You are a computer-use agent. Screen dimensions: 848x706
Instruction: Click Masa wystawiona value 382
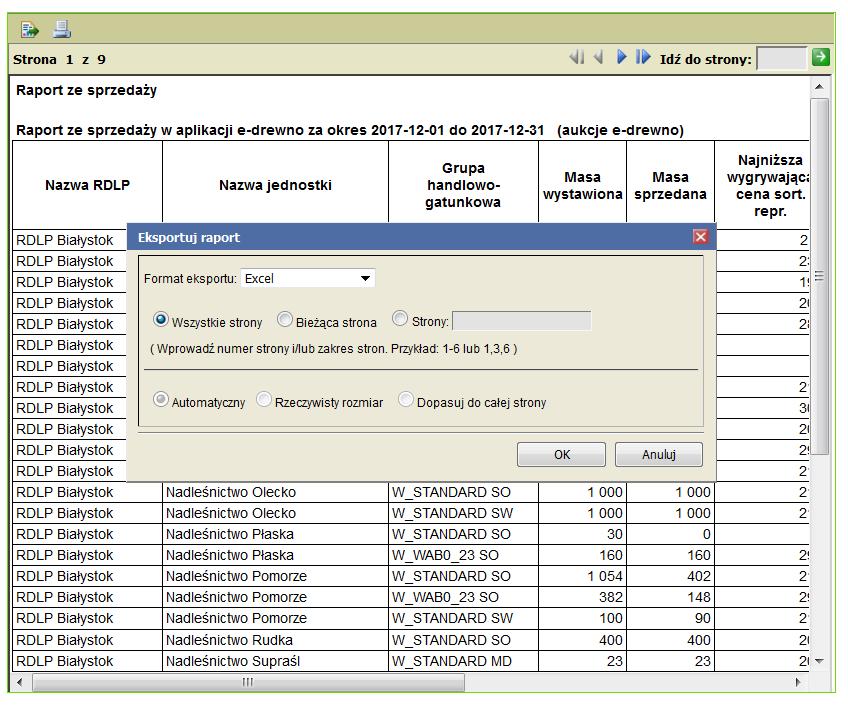582,597
